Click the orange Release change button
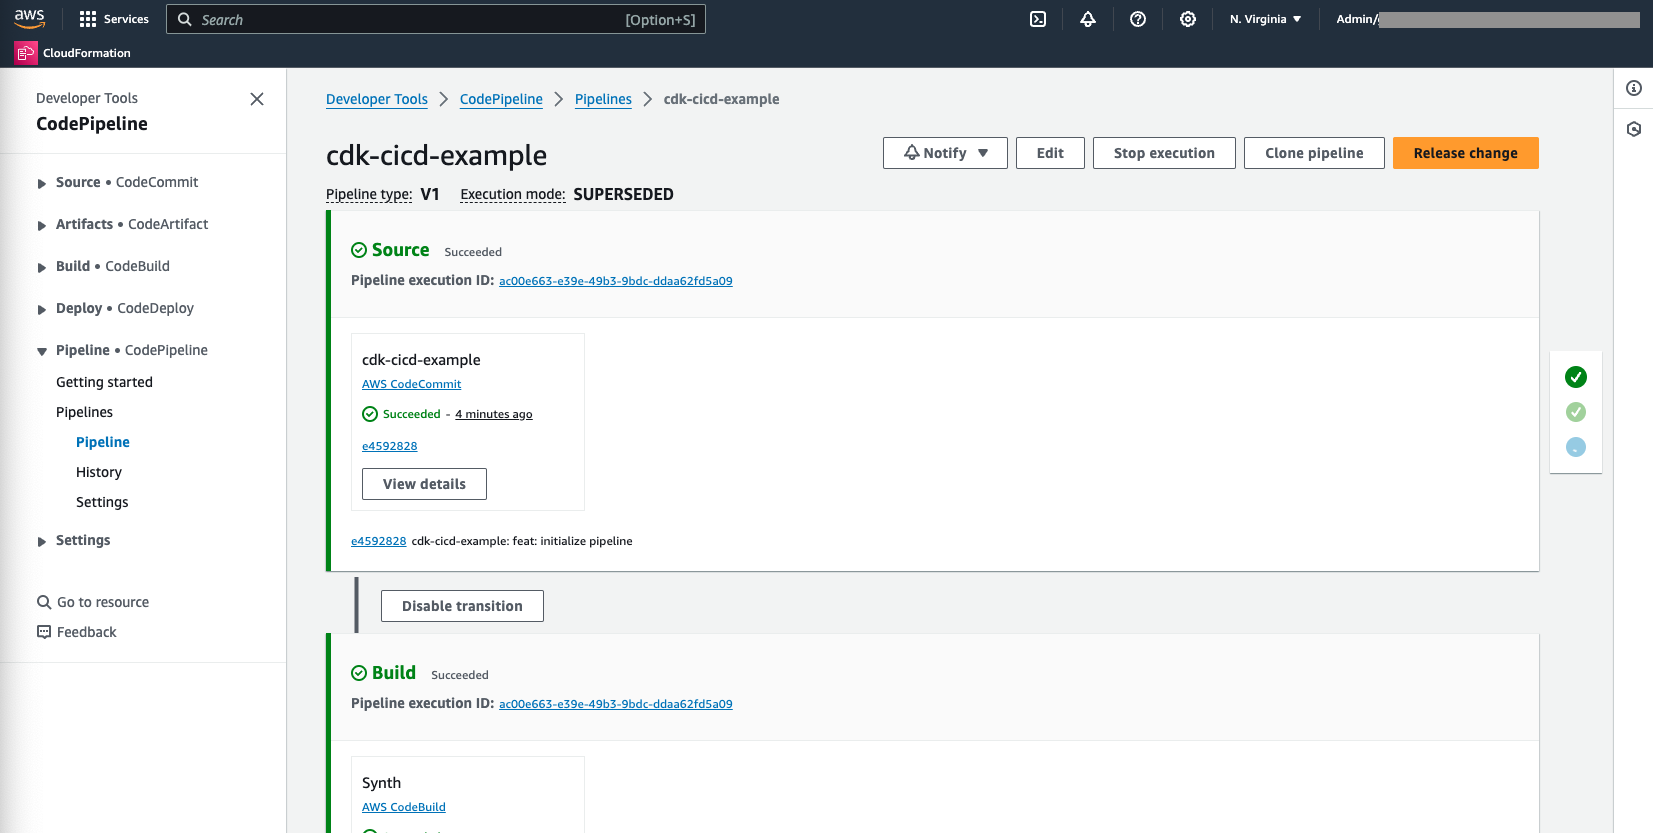Image resolution: width=1653 pixels, height=833 pixels. 1465,153
